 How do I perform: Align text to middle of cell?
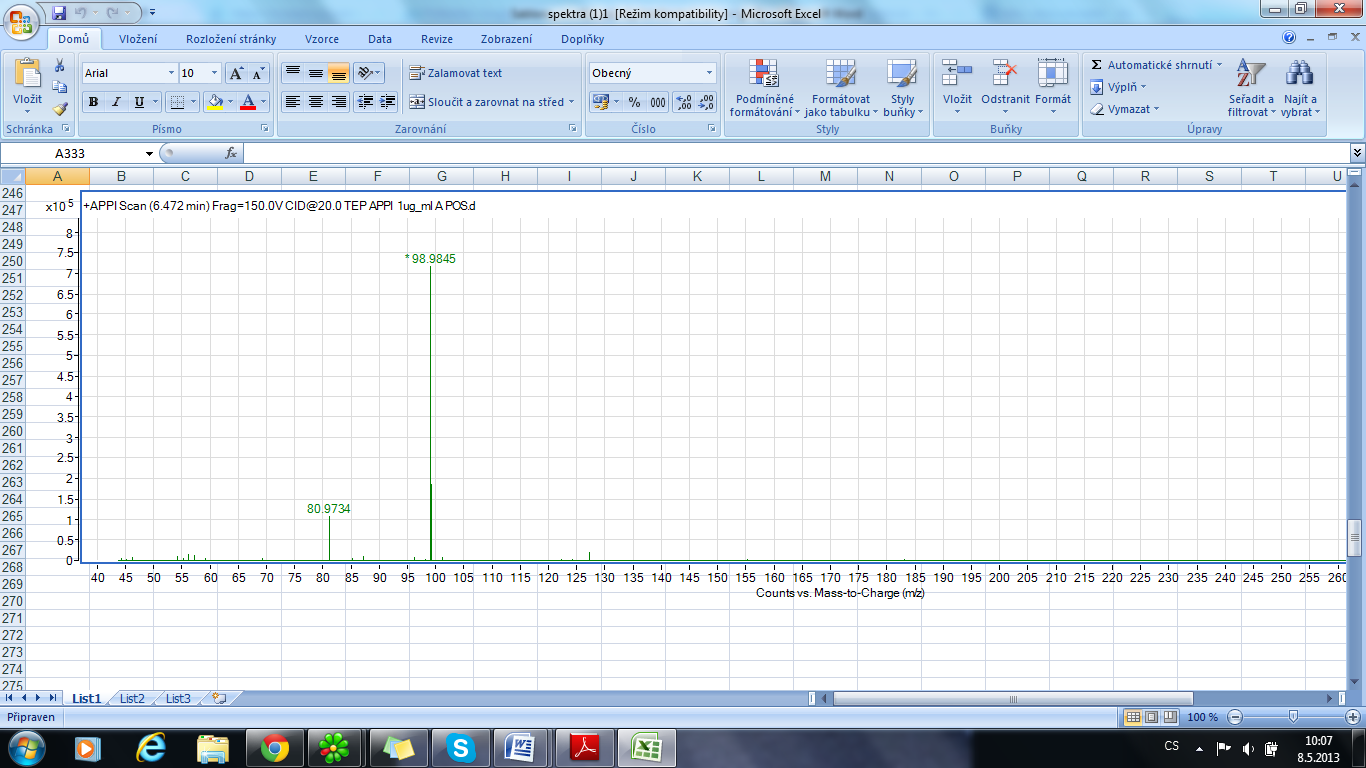click(315, 73)
